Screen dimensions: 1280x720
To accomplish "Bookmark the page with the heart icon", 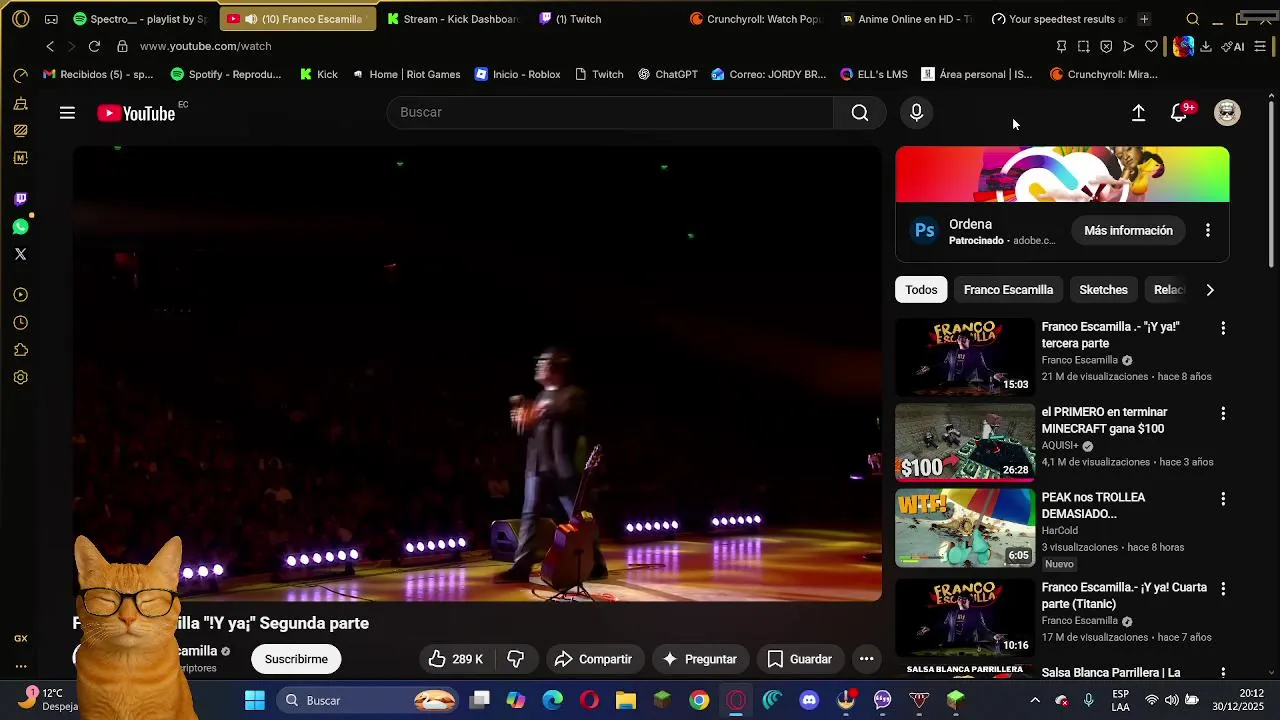I will [x=1151, y=46].
